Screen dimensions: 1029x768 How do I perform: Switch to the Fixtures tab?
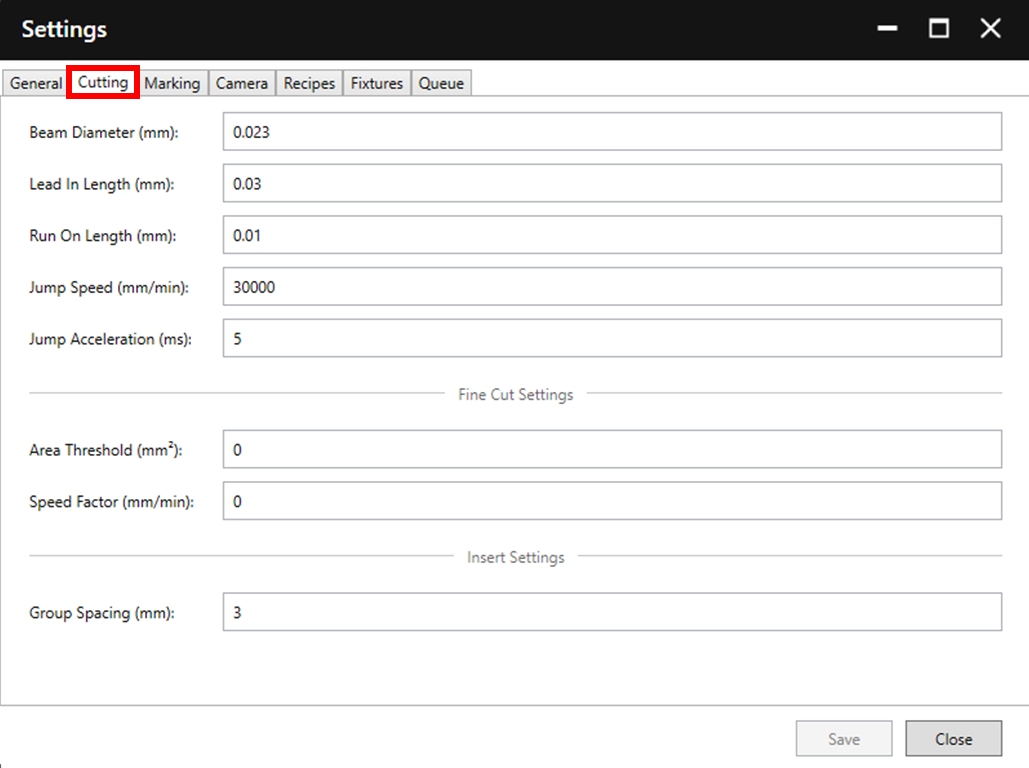pyautogui.click(x=377, y=83)
